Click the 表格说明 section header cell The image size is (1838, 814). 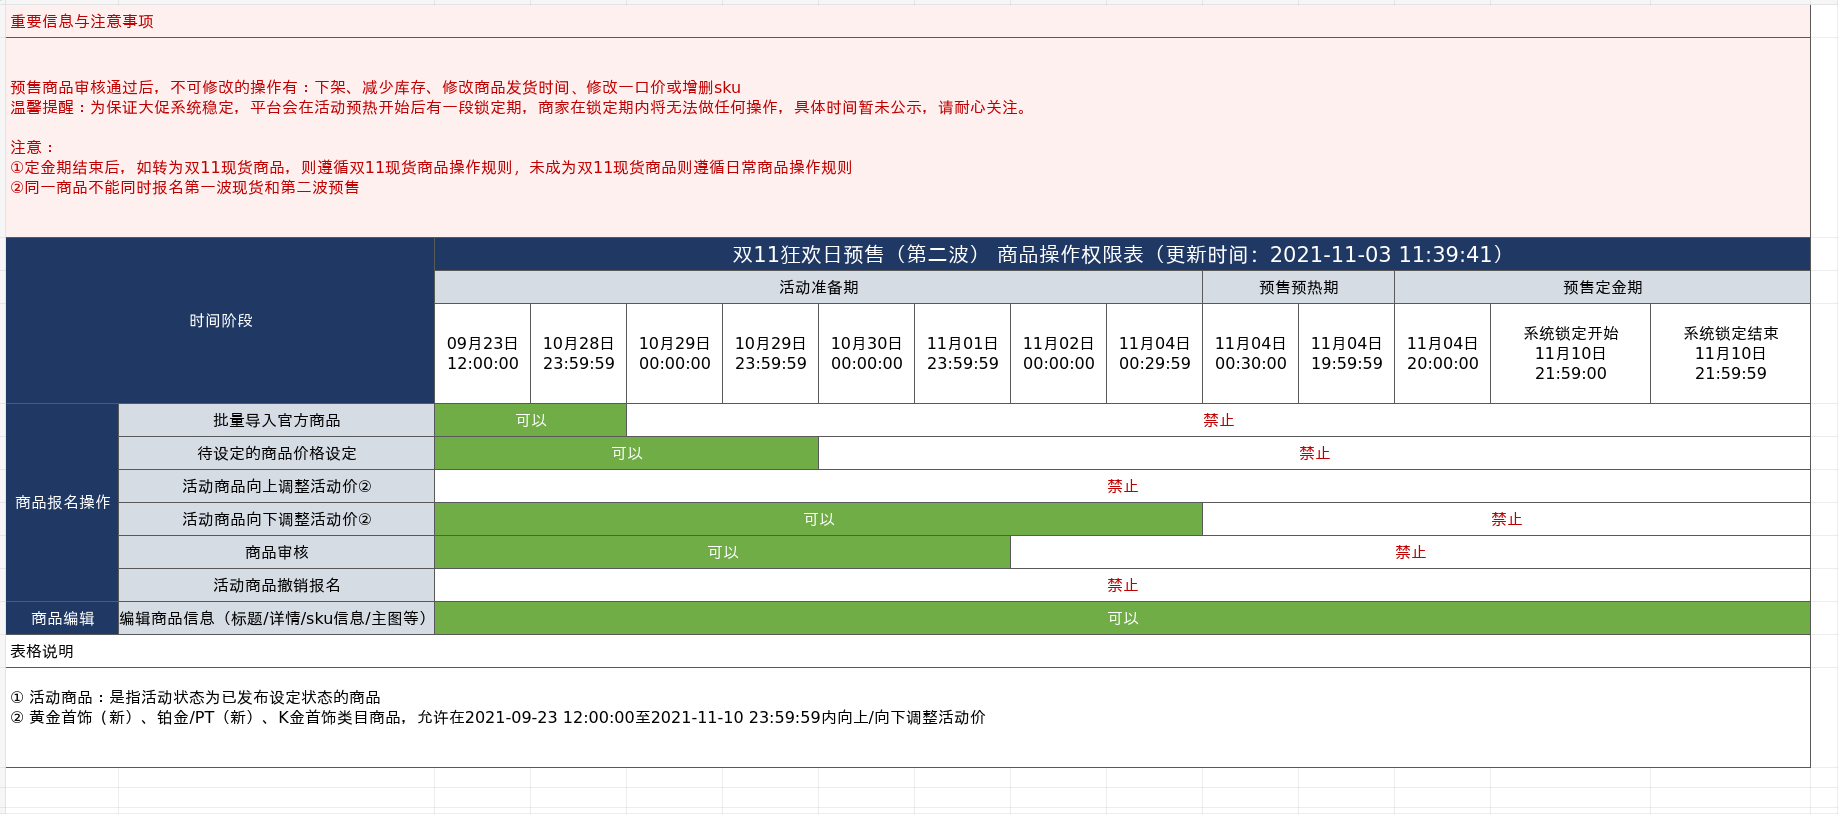tap(42, 651)
